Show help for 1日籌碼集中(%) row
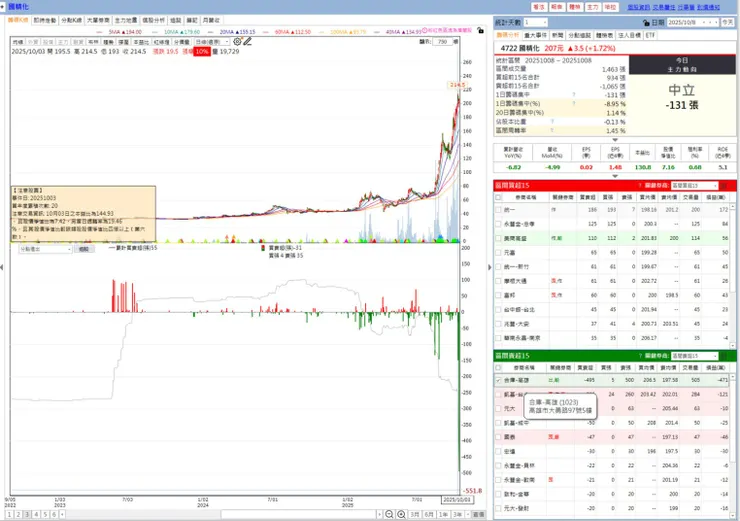Image resolution: width=740 pixels, height=521 pixels. click(x=574, y=104)
